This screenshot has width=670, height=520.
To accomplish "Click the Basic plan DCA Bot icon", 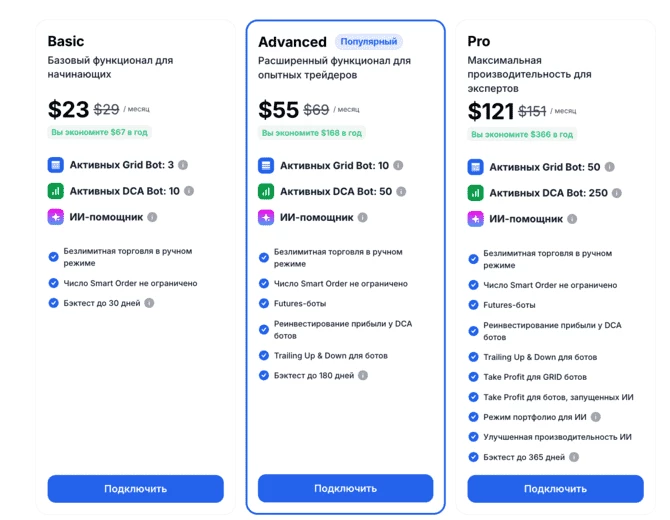I will pyautogui.click(x=56, y=191).
